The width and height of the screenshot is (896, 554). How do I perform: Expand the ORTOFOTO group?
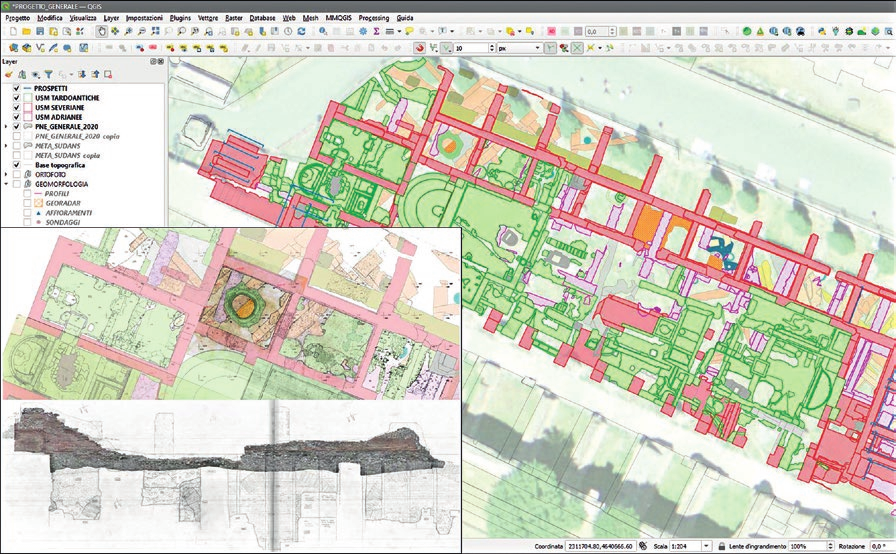(x=6, y=174)
